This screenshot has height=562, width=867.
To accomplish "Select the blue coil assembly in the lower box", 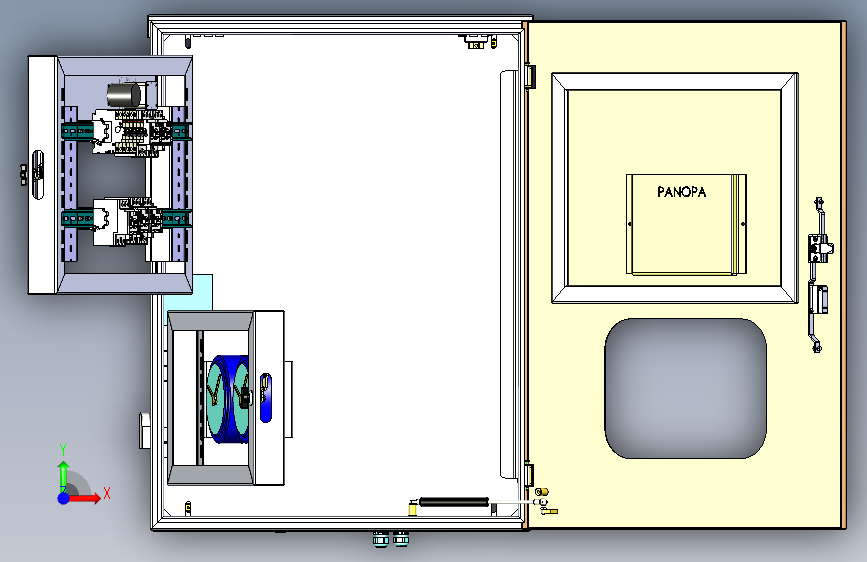I will click(x=227, y=399).
